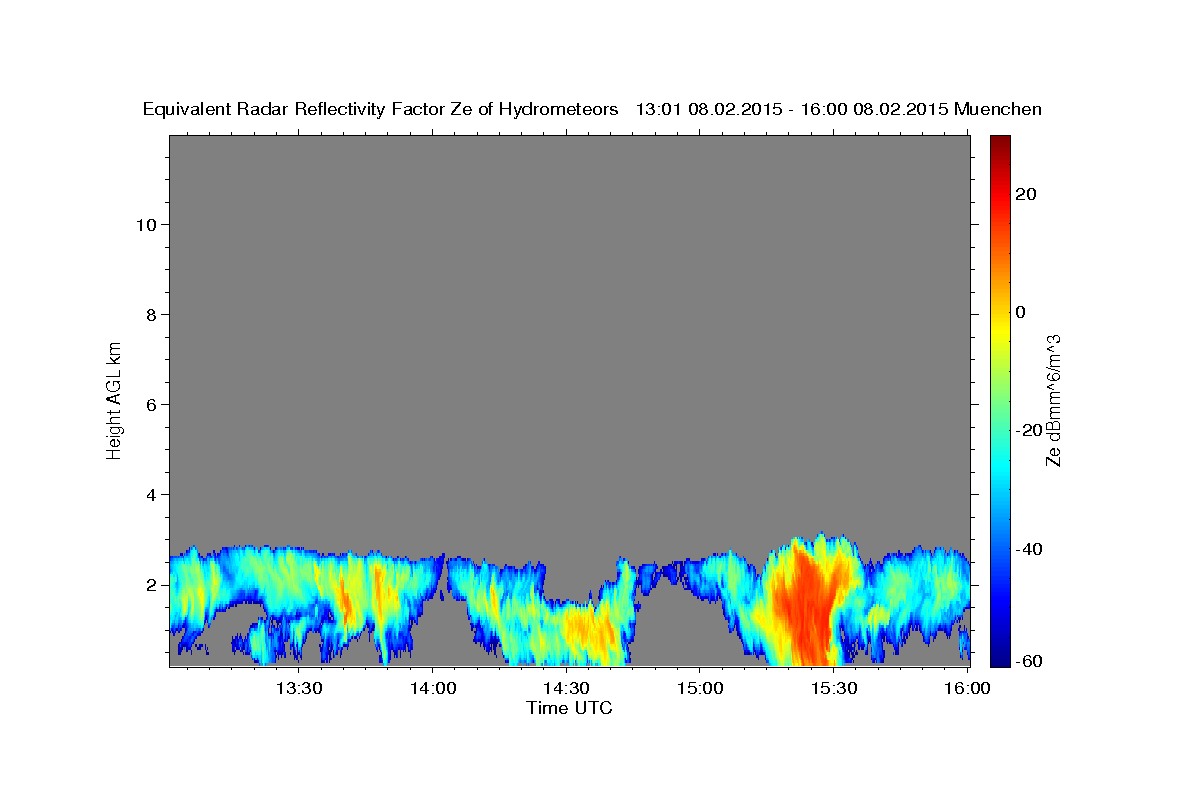Click the height tick label 6
1200x800 pixels.
[x=152, y=405]
